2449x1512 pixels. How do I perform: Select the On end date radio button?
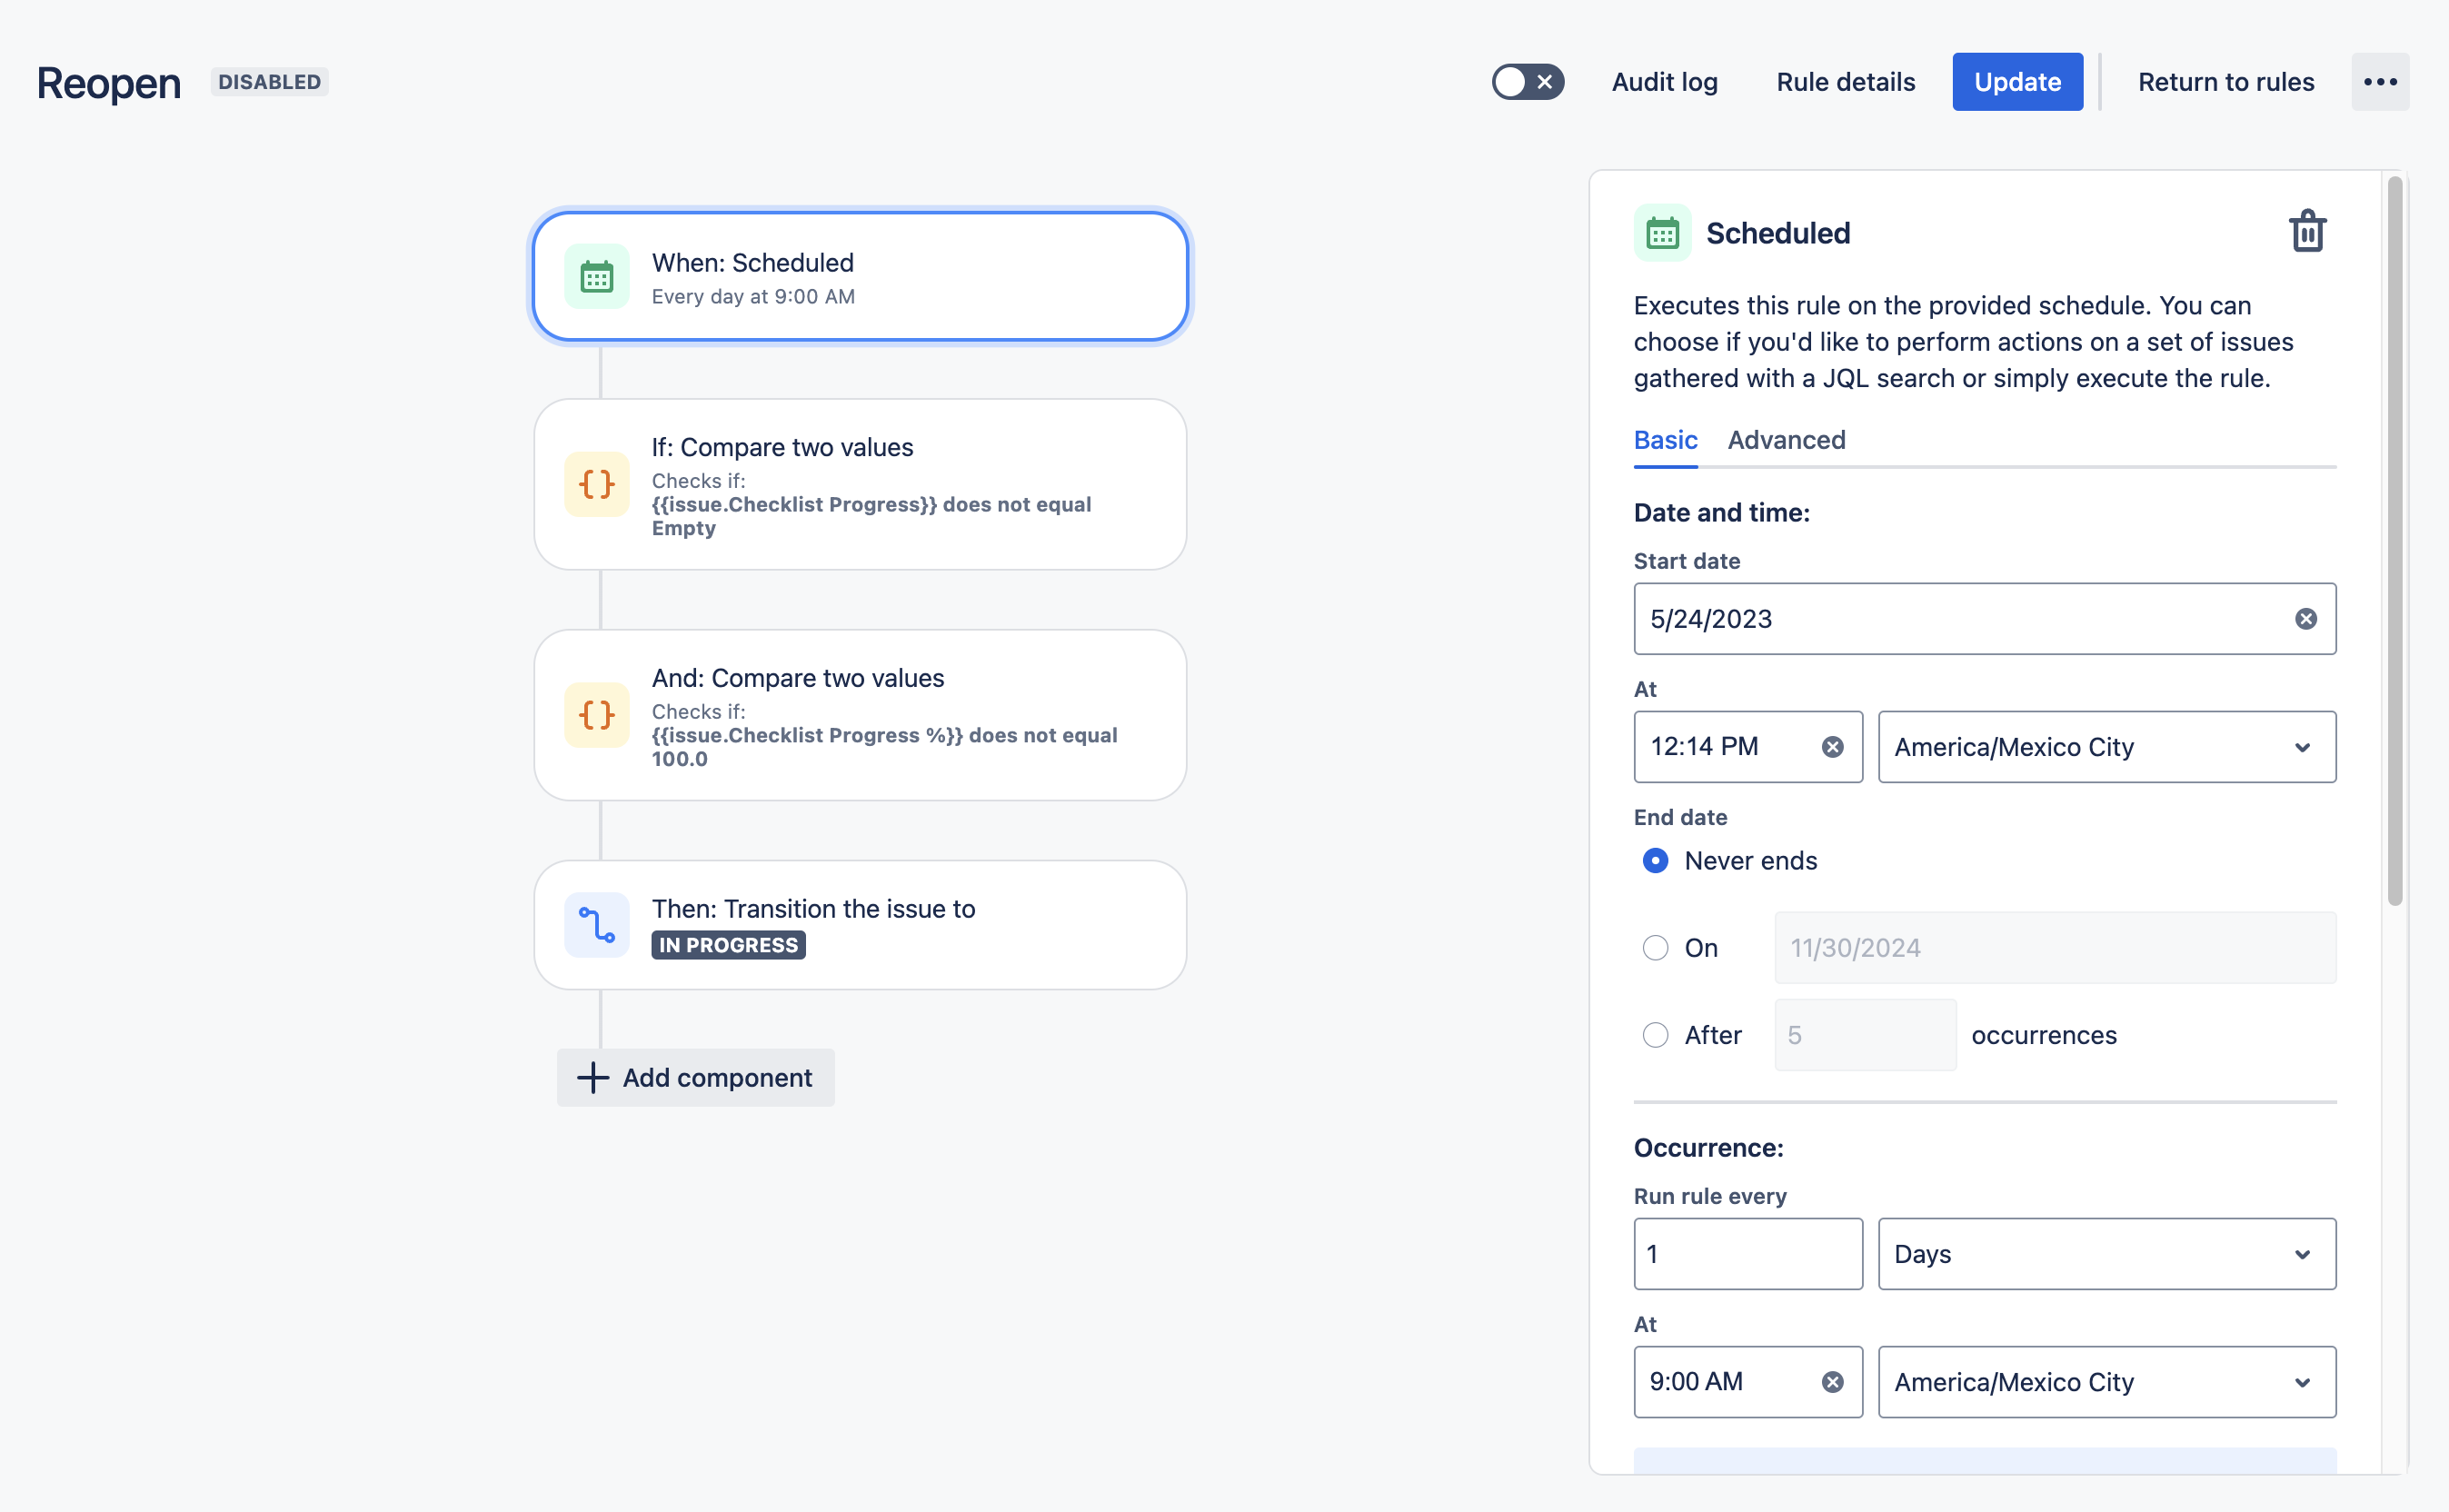click(x=1655, y=948)
